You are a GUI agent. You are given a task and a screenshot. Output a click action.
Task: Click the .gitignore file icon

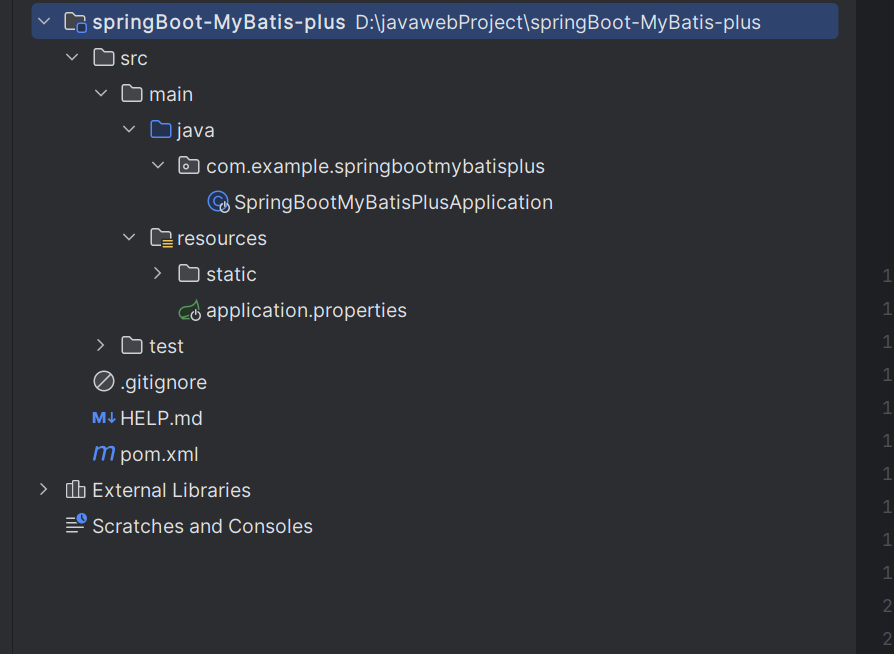point(104,381)
